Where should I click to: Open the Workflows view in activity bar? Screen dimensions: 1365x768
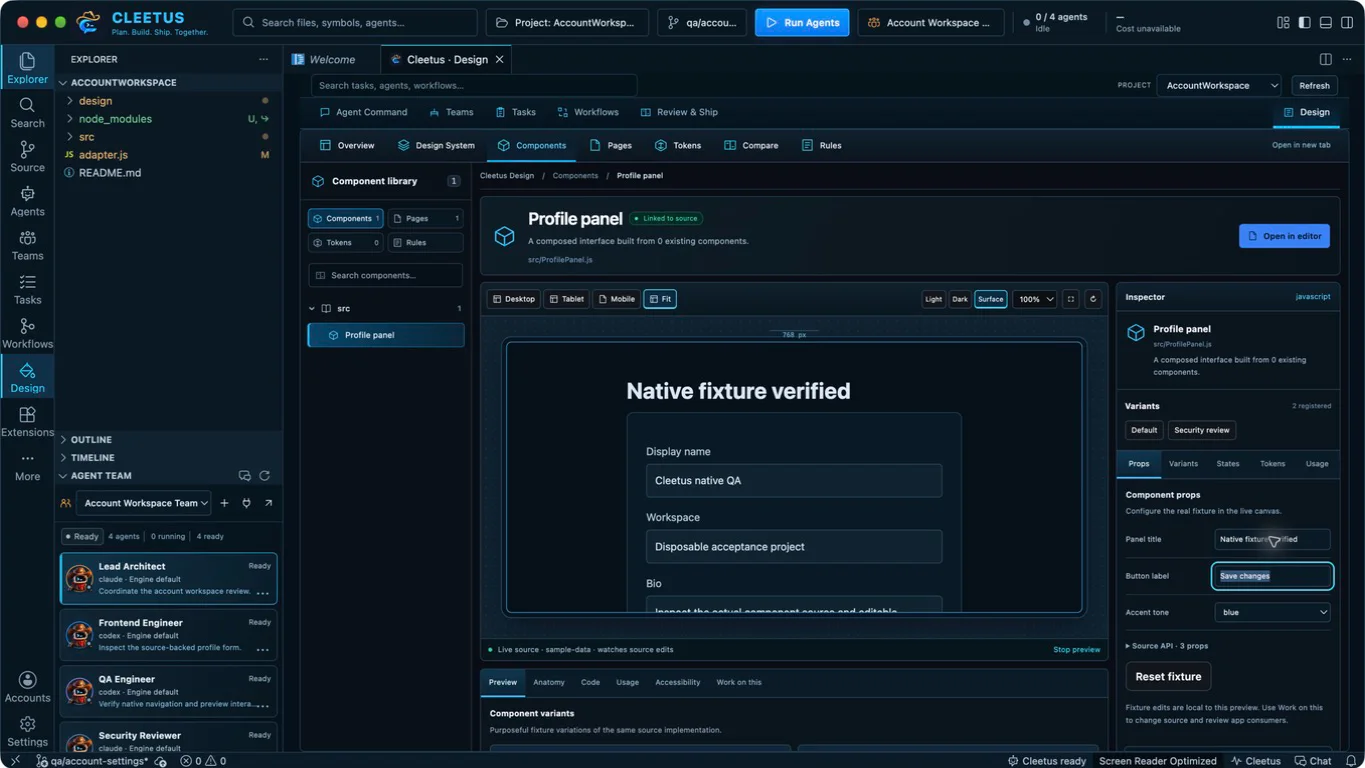27,333
